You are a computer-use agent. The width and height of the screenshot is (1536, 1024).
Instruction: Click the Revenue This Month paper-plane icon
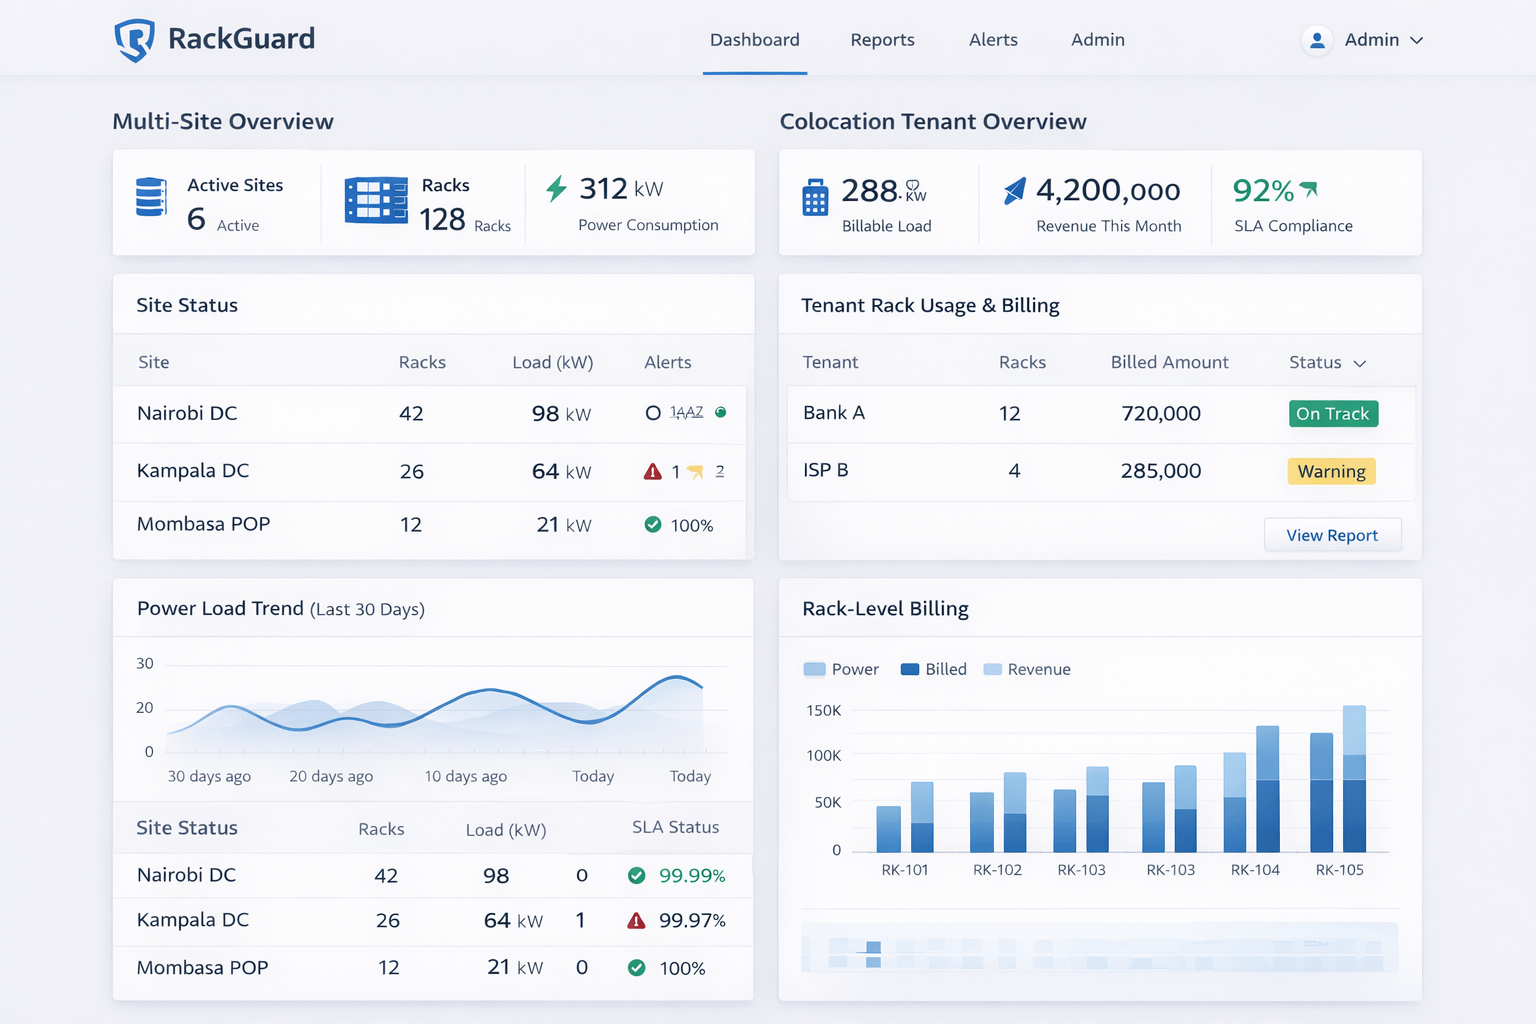[x=1014, y=191]
